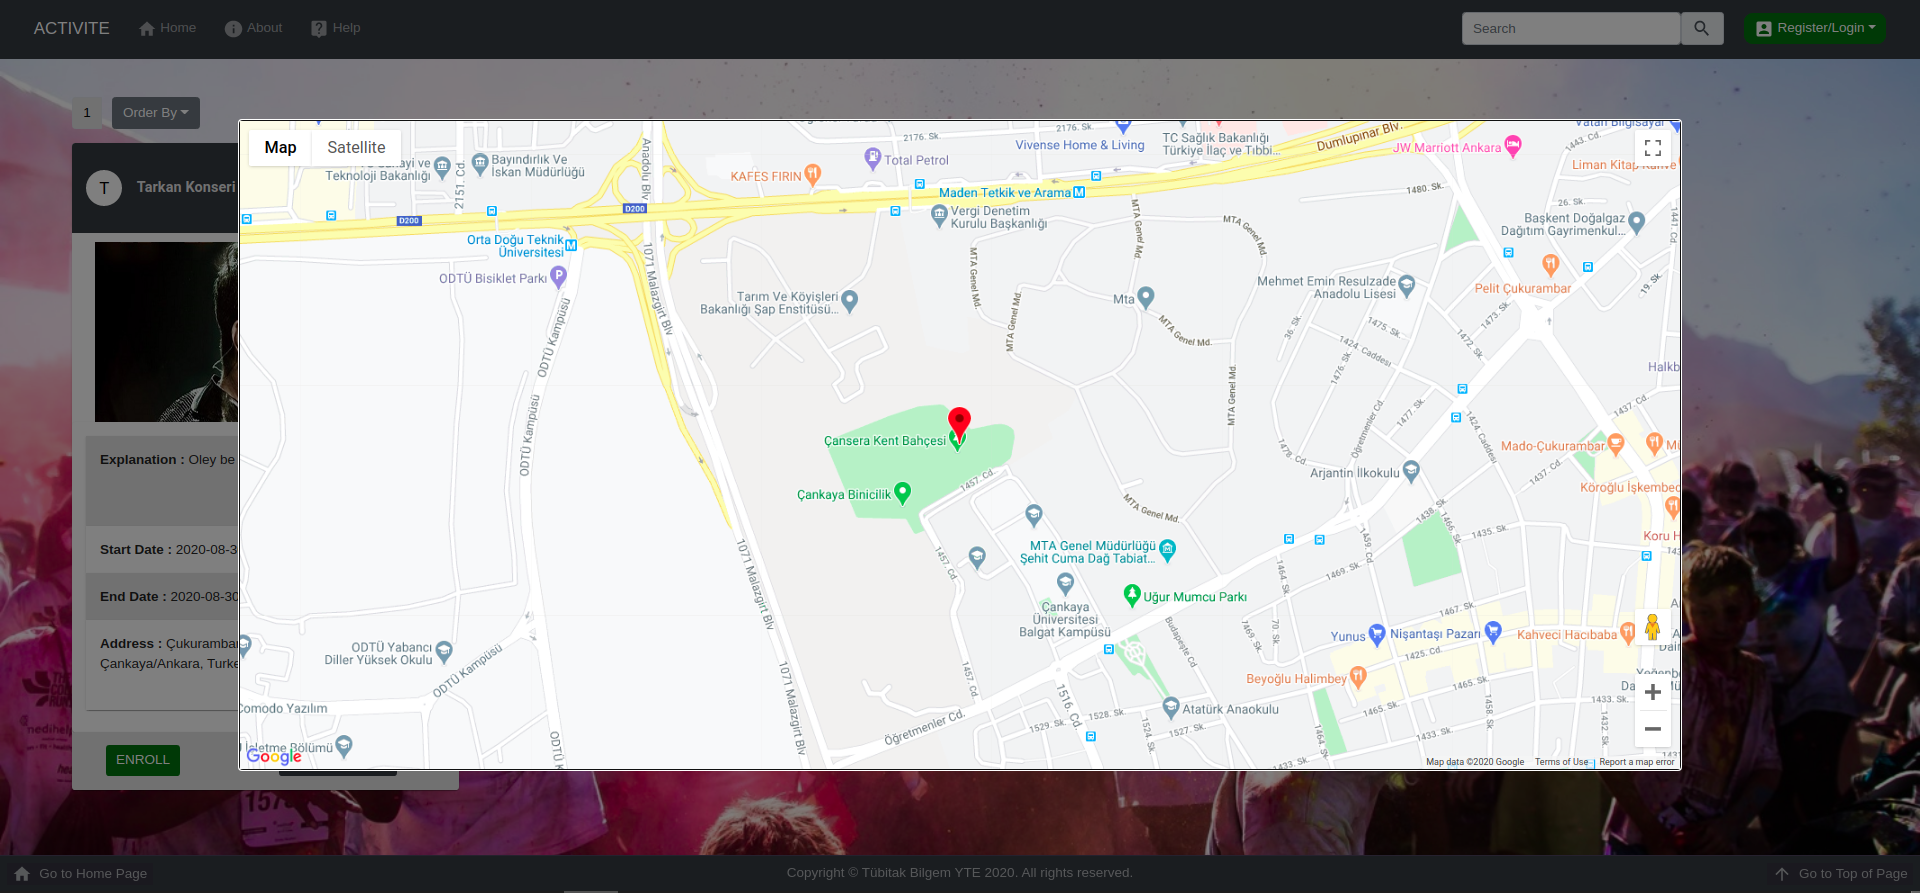This screenshot has width=1920, height=893.
Task: Click the Tarkan Konseri event thumbnail
Action: [166, 332]
